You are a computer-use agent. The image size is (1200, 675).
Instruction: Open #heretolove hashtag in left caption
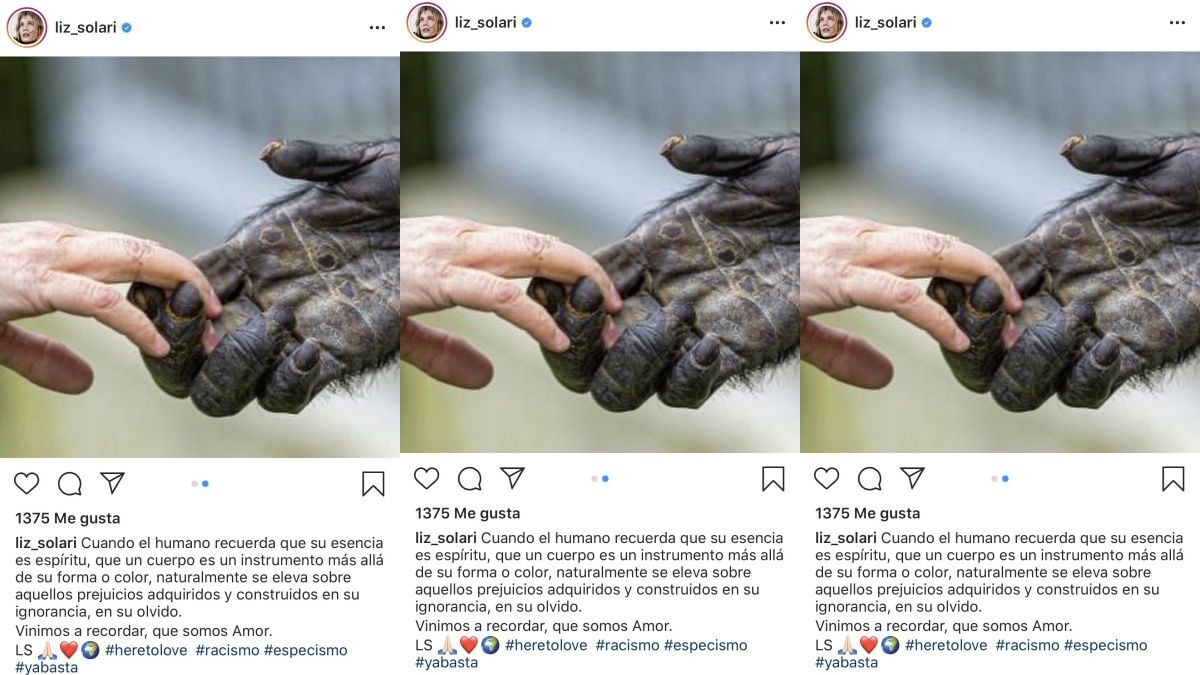tap(146, 650)
